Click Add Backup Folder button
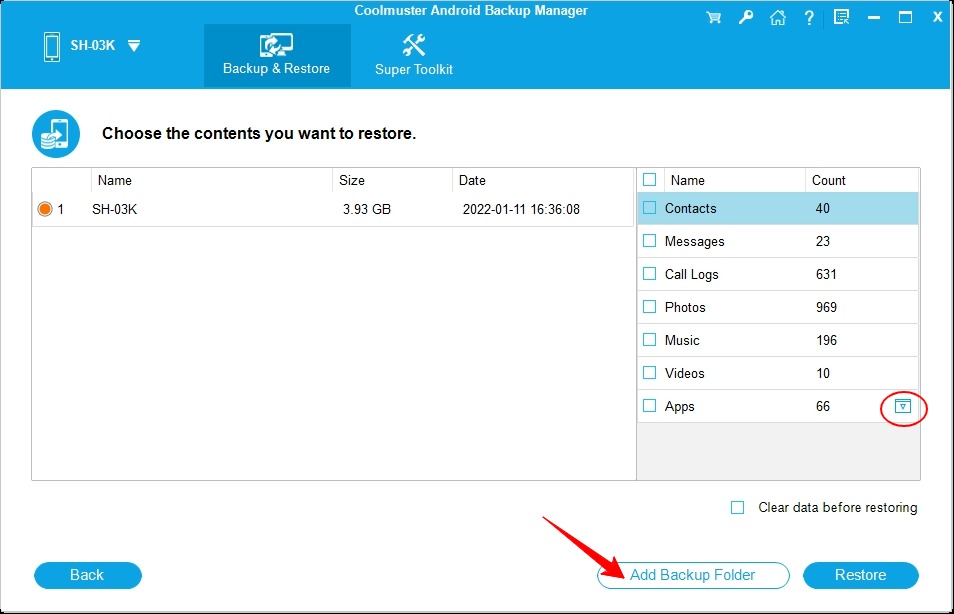954x614 pixels. pos(693,575)
